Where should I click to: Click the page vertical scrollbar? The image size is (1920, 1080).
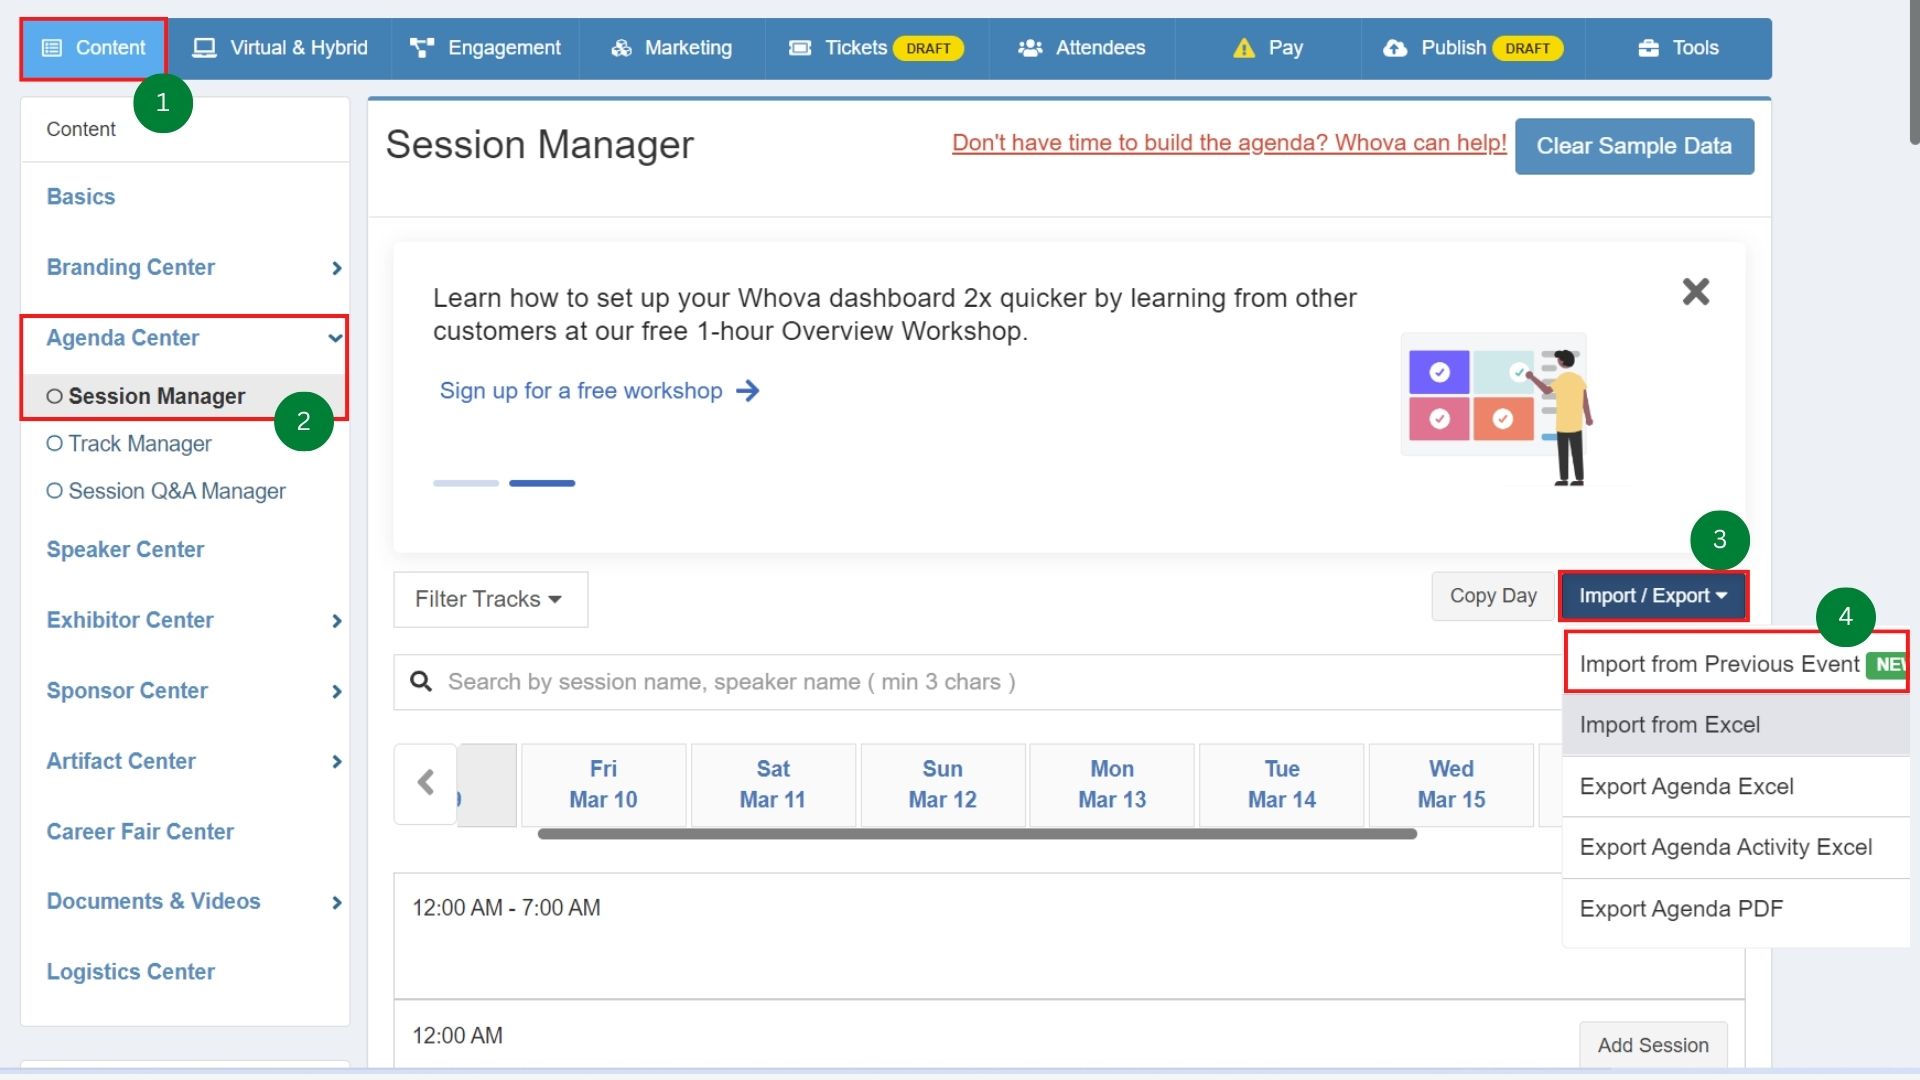1914,72
